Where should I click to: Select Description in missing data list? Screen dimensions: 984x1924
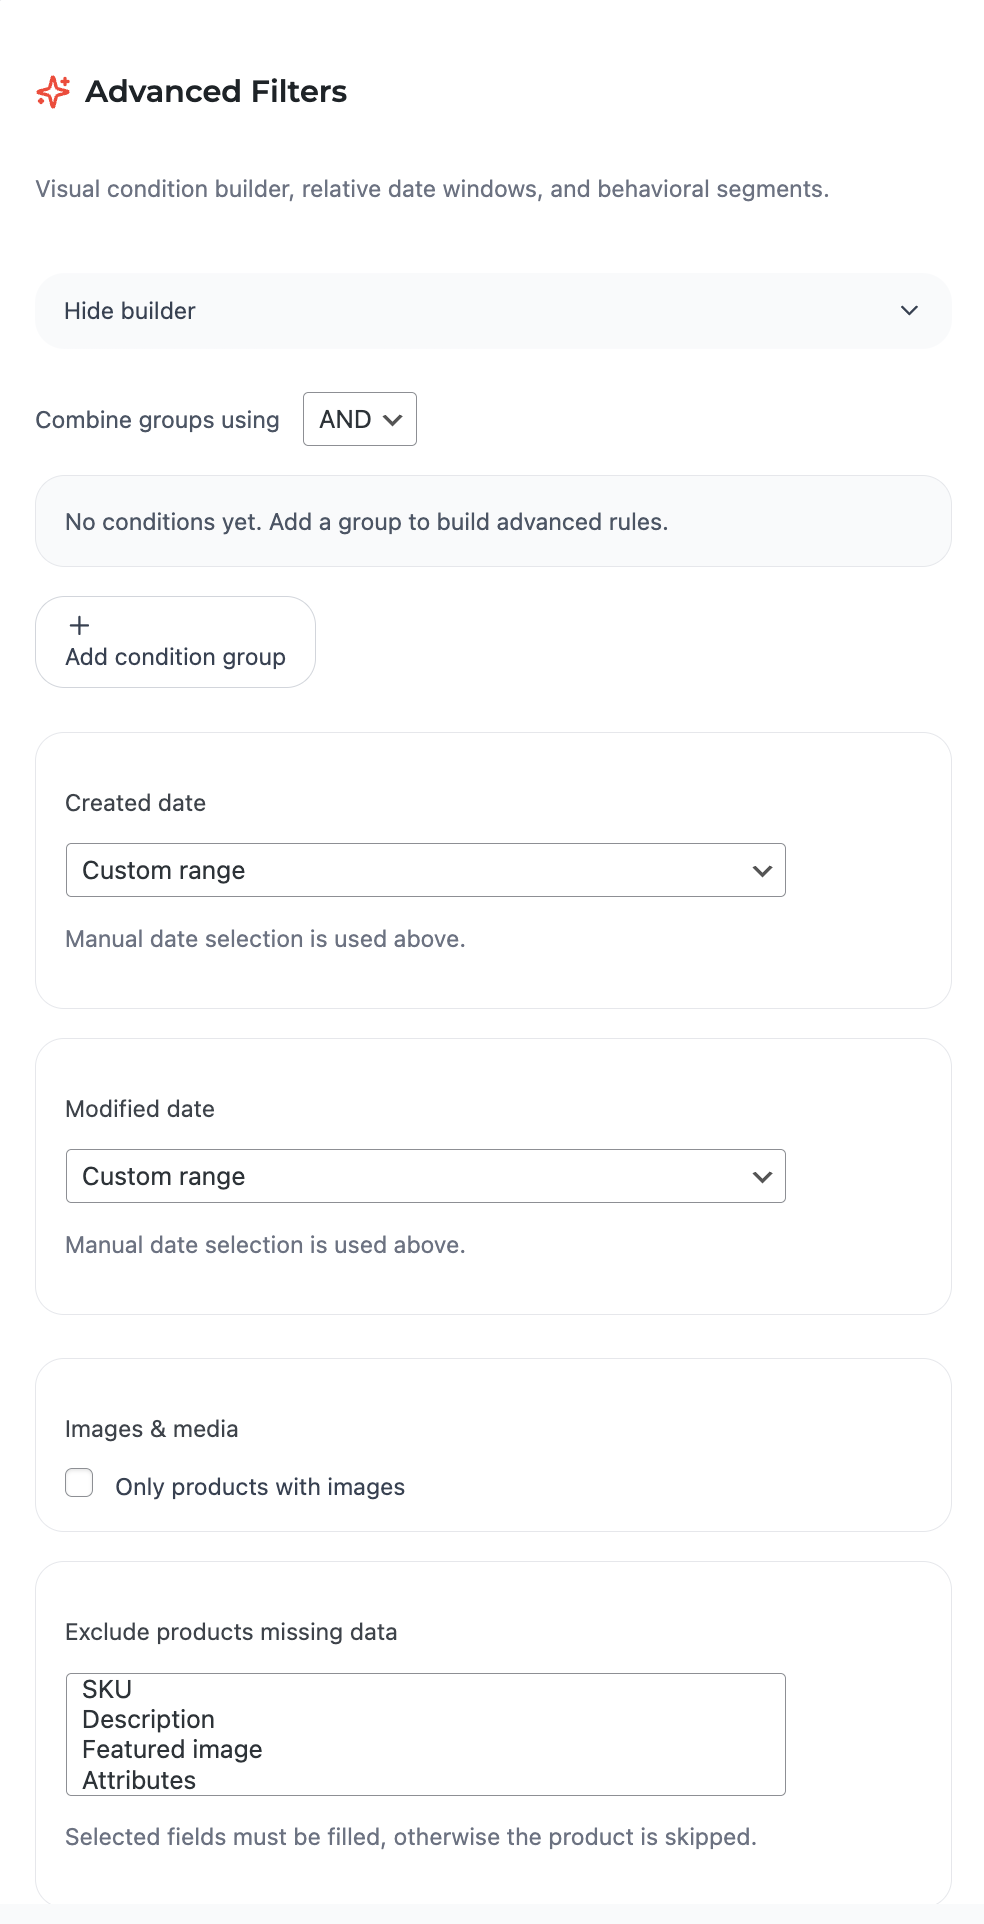[x=149, y=1719]
